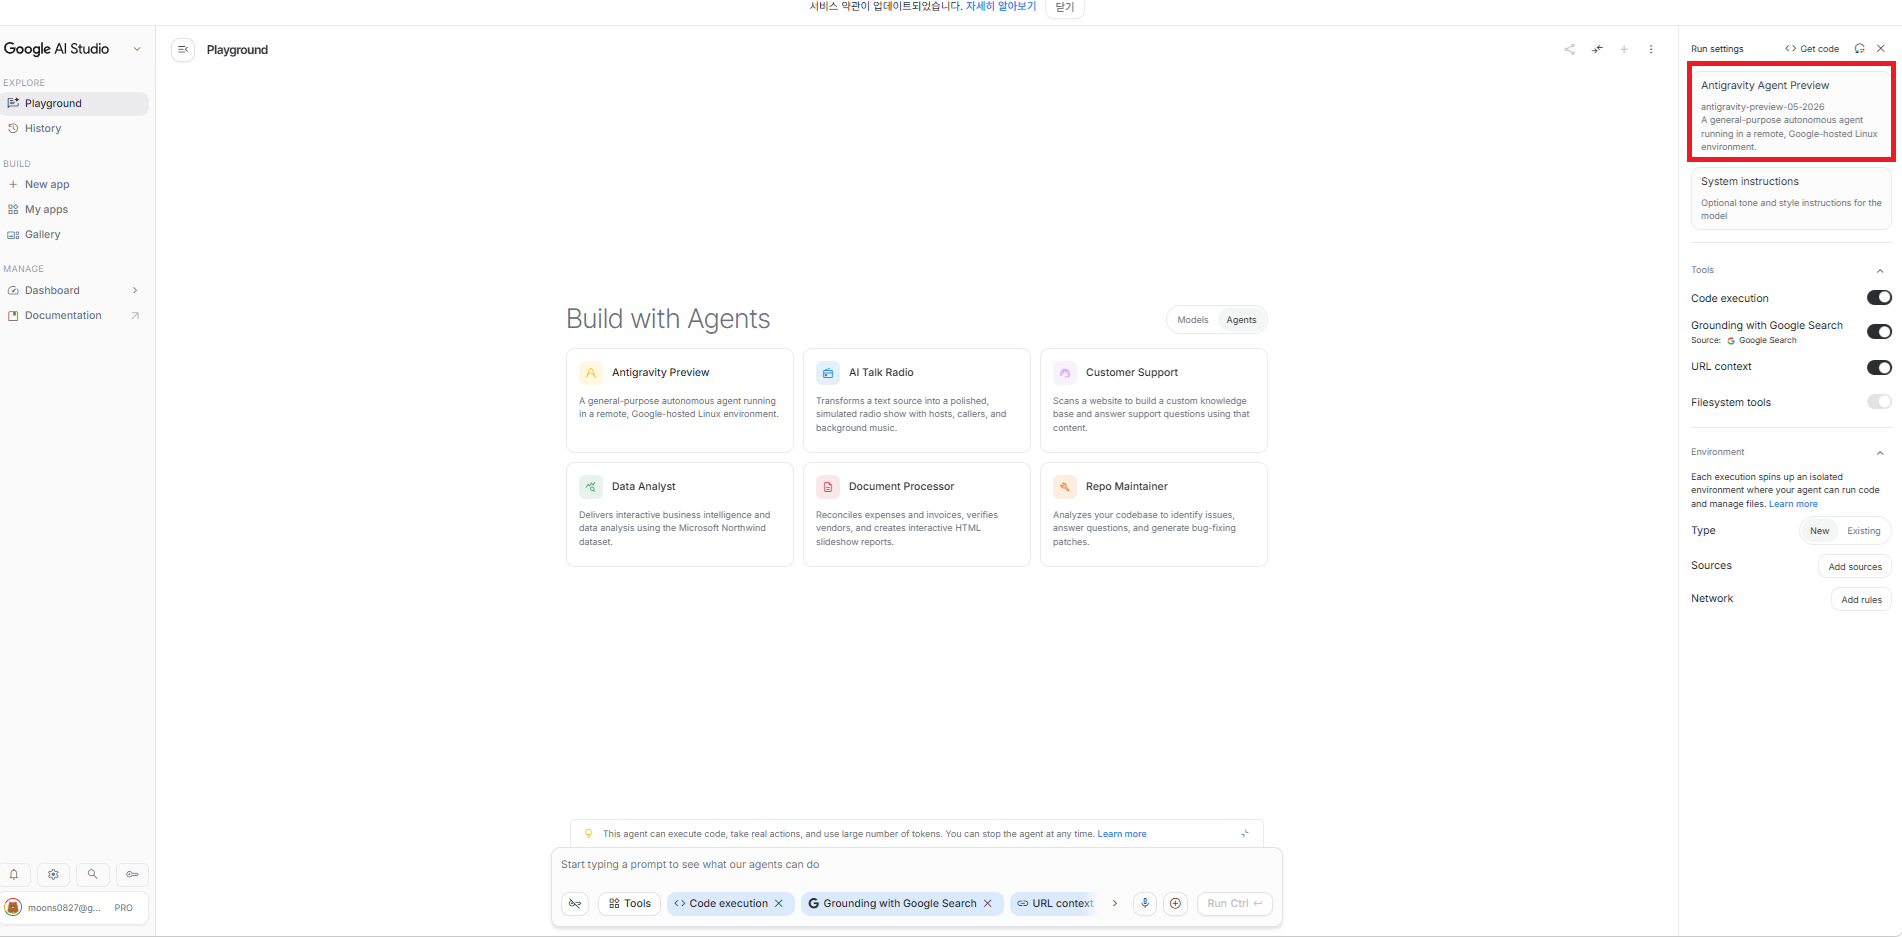
Task: Open Documentation in the sidebar
Action: point(75,315)
